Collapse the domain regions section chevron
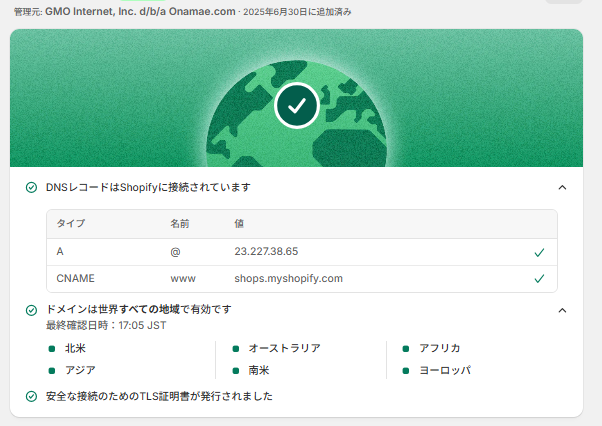The height and width of the screenshot is (426, 602). (x=562, y=310)
